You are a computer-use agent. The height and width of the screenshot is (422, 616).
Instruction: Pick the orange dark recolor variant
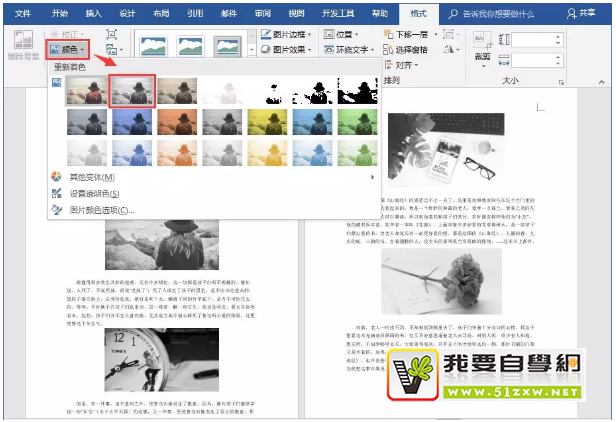click(176, 121)
